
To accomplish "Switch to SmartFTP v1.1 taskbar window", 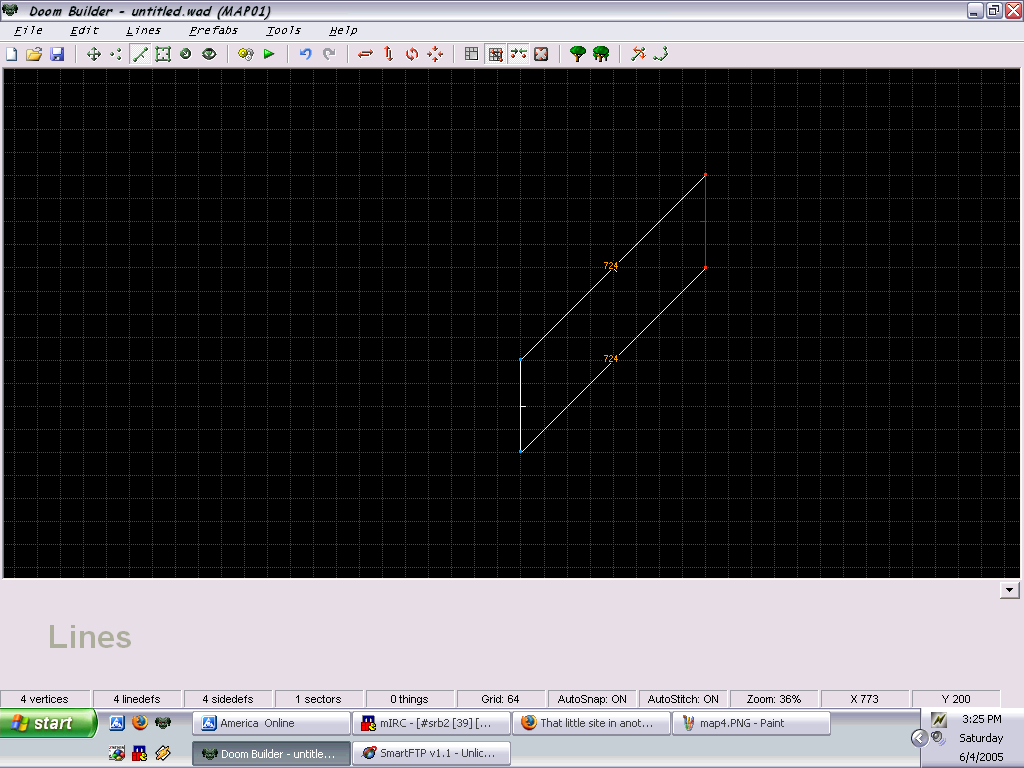I will coord(431,753).
